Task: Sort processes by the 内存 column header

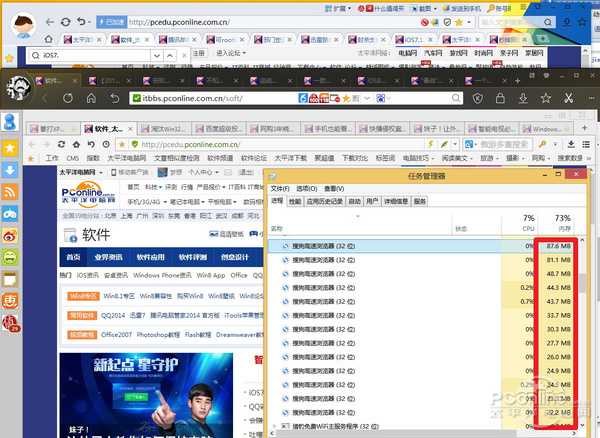Action: click(563, 224)
